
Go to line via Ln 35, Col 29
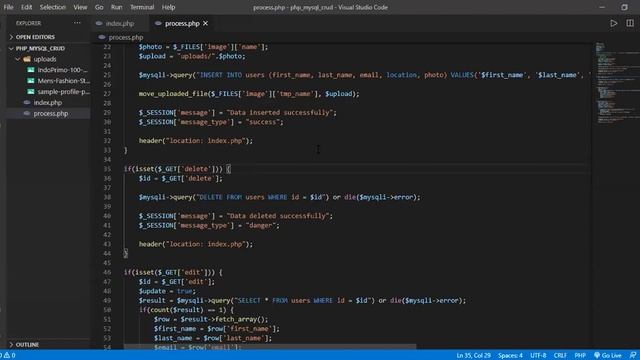[x=473, y=356]
